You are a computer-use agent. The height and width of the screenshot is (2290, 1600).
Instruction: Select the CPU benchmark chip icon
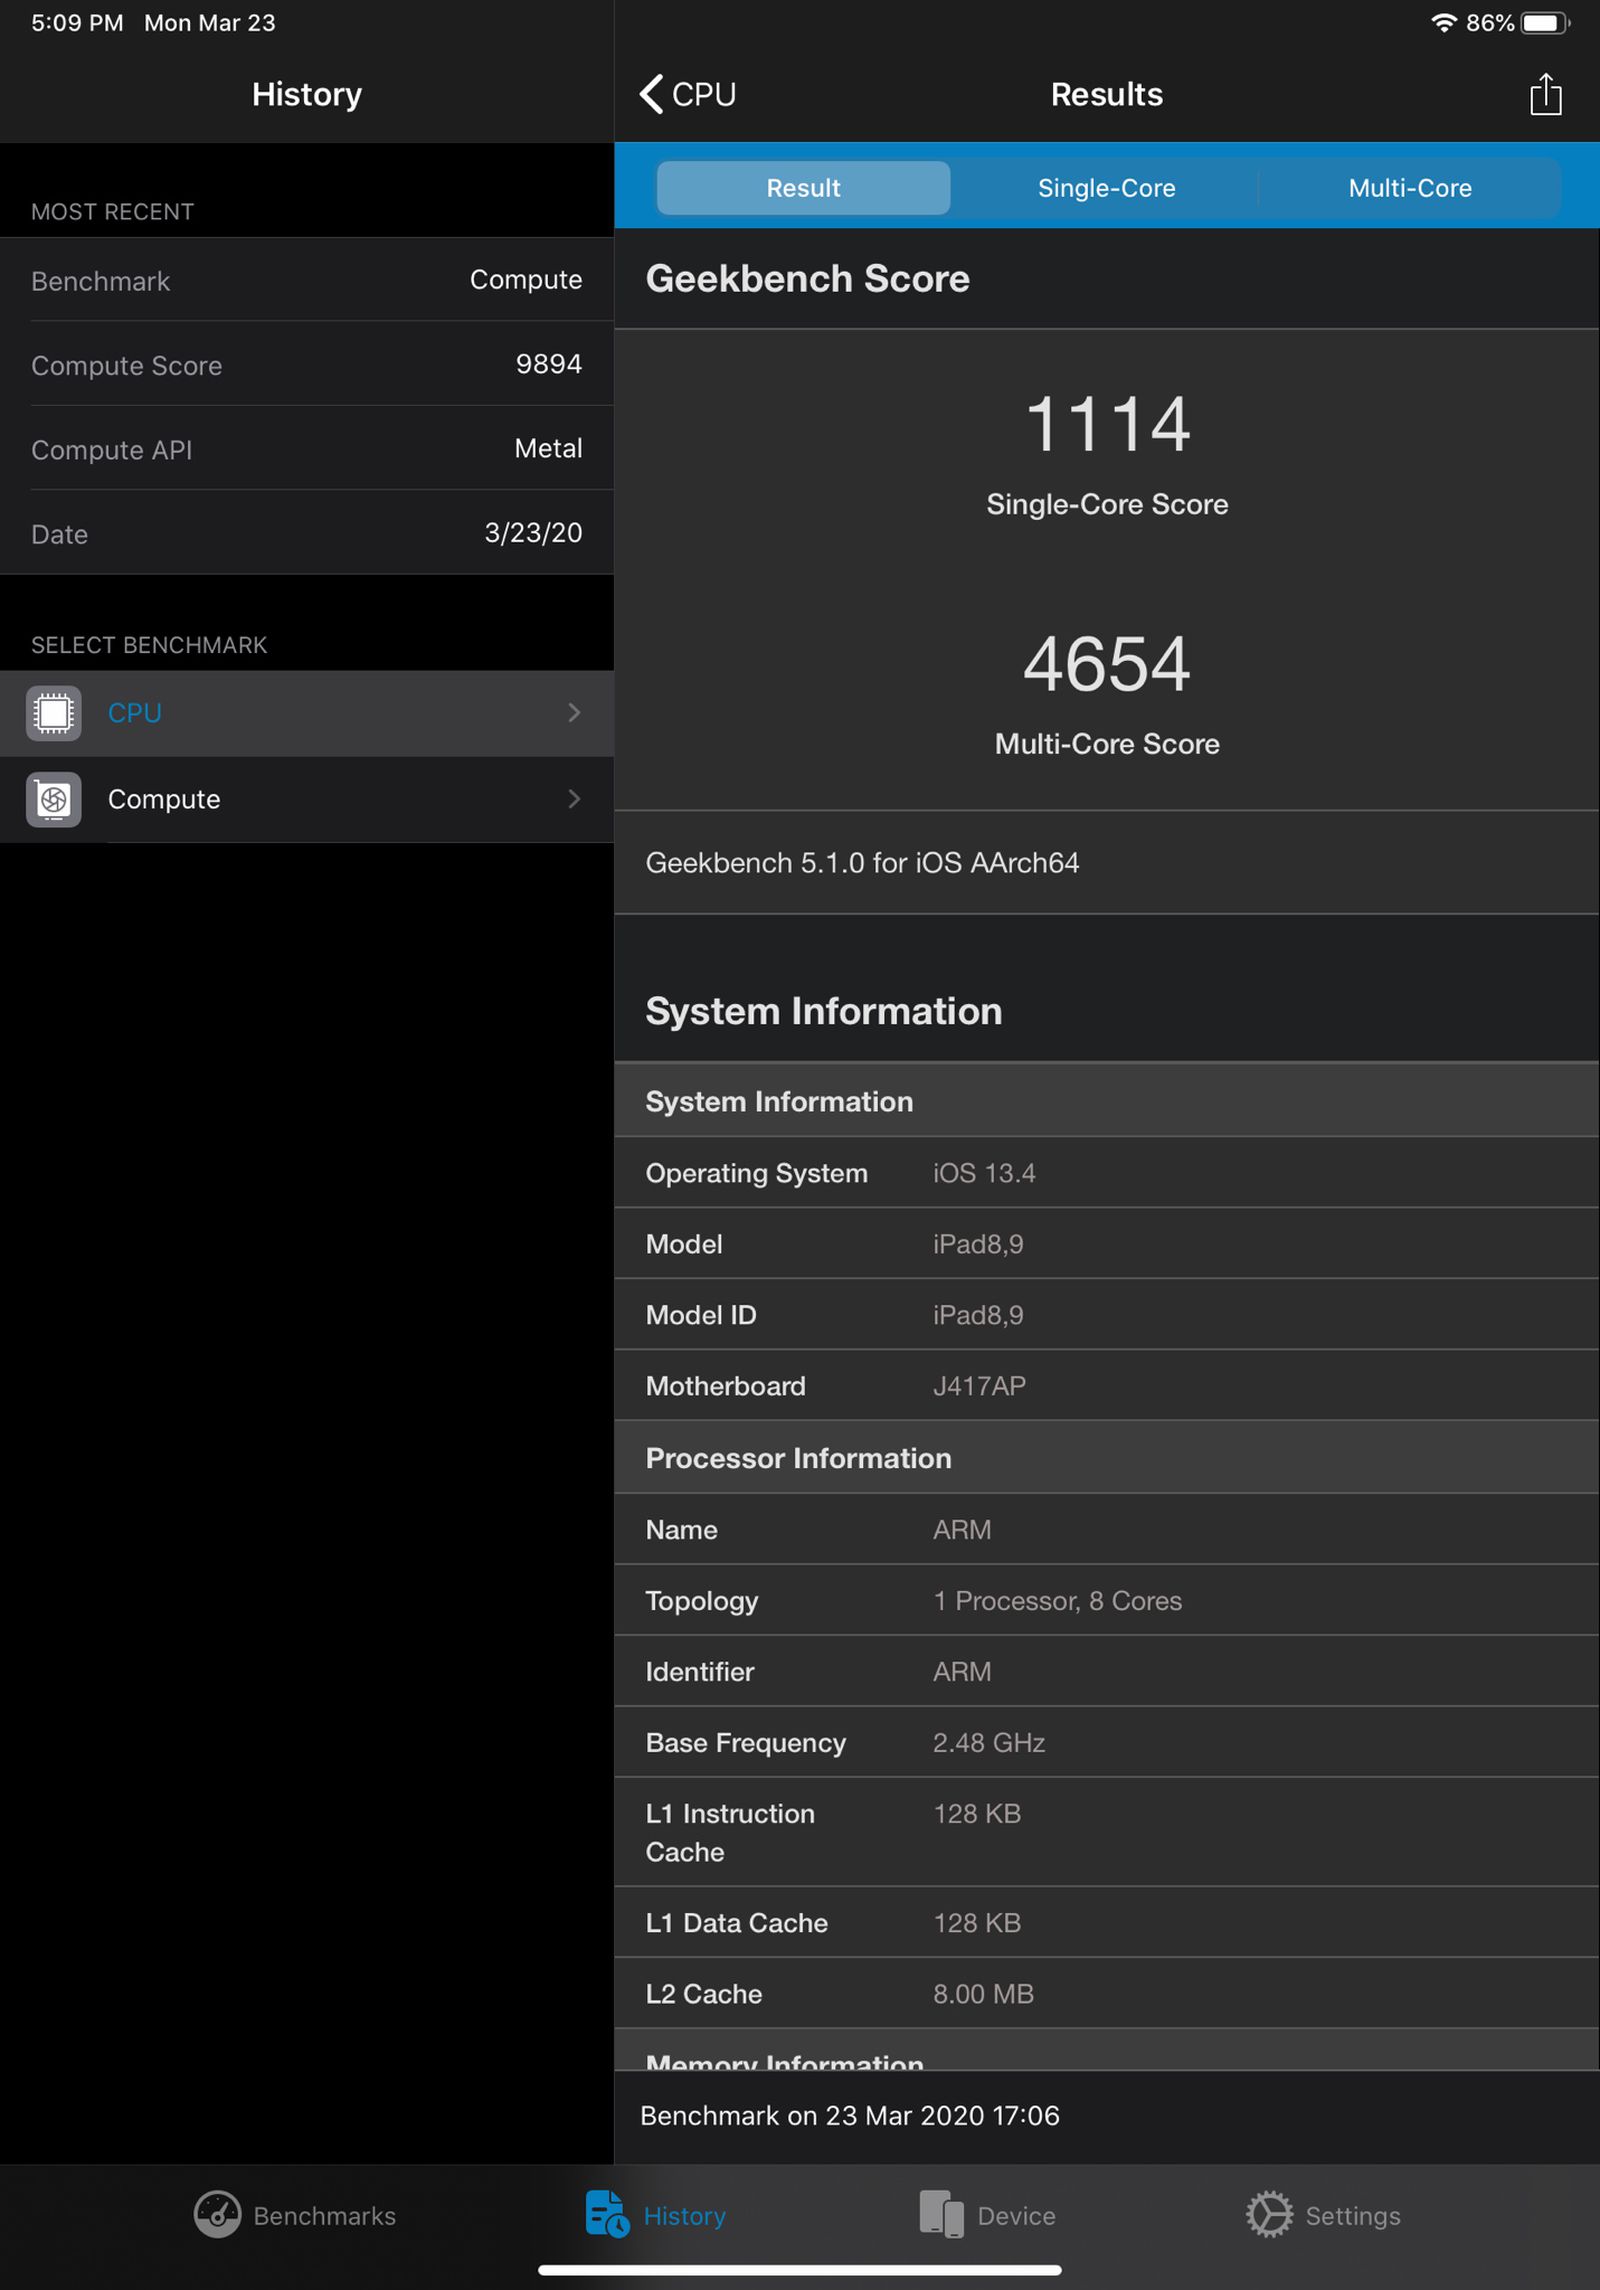53,713
